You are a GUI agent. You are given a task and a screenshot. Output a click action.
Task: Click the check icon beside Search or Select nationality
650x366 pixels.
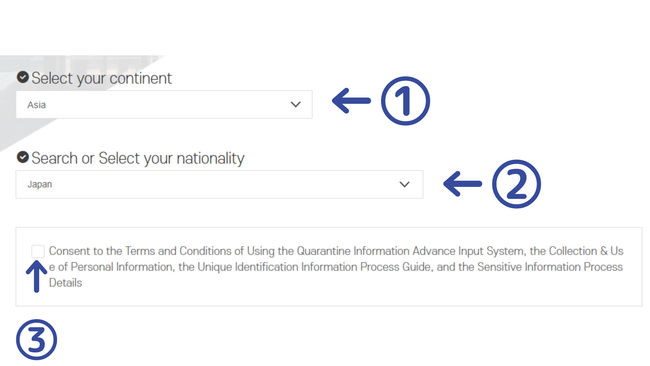[x=23, y=157]
